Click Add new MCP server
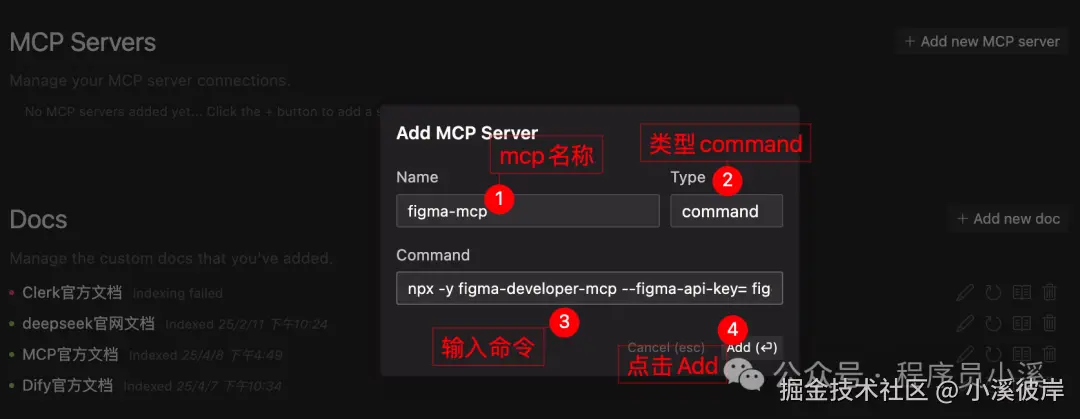Image resolution: width=1080 pixels, height=419 pixels. point(982,41)
